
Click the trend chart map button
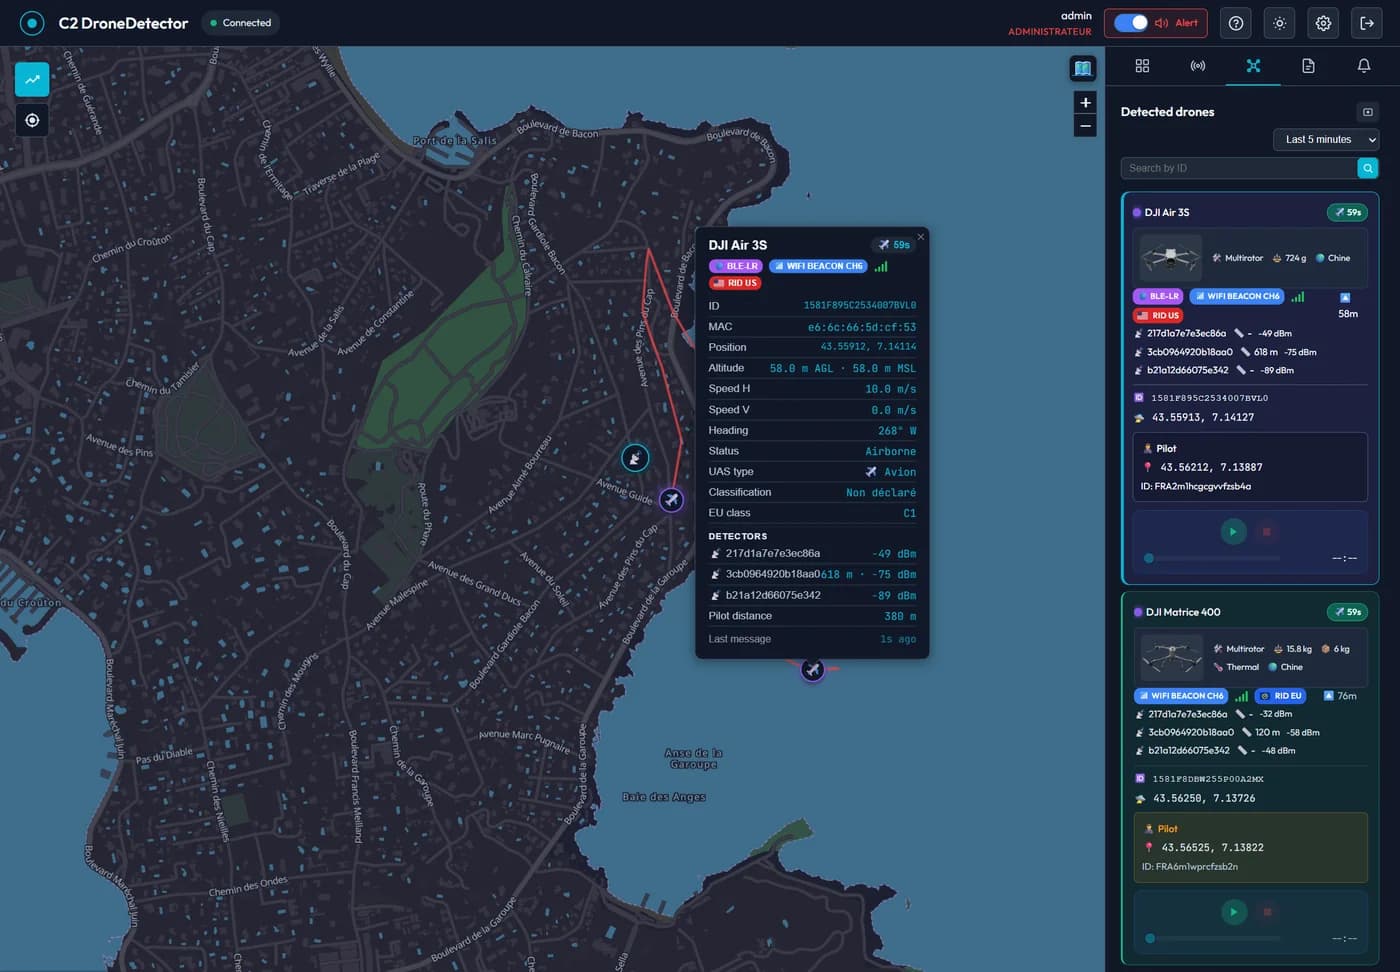click(x=32, y=79)
